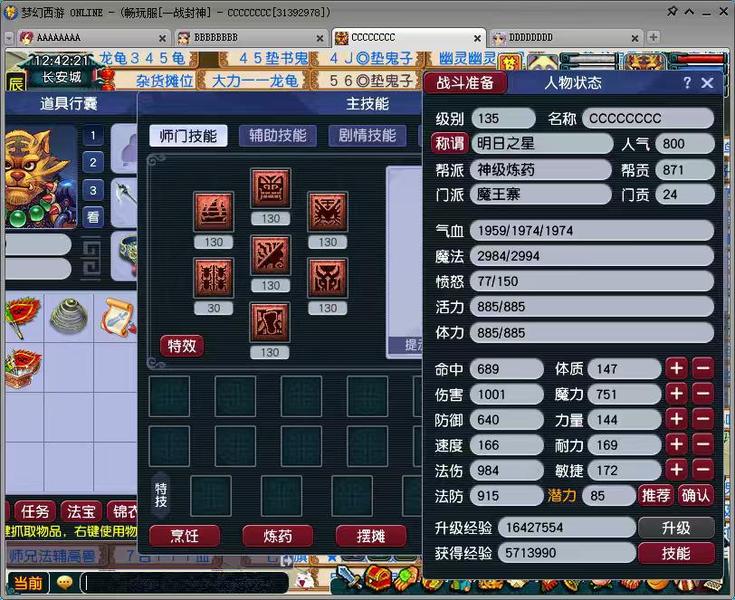Click the 升级经验 value 16427554
735x600 pixels.
567,528
